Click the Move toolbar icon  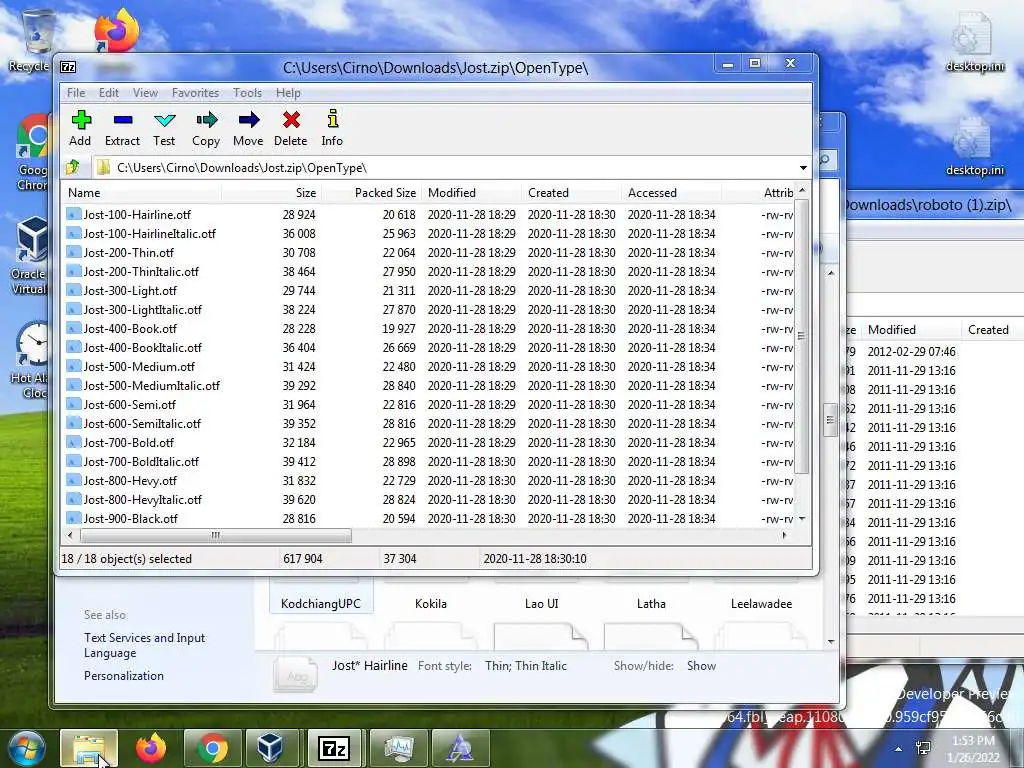click(x=249, y=120)
